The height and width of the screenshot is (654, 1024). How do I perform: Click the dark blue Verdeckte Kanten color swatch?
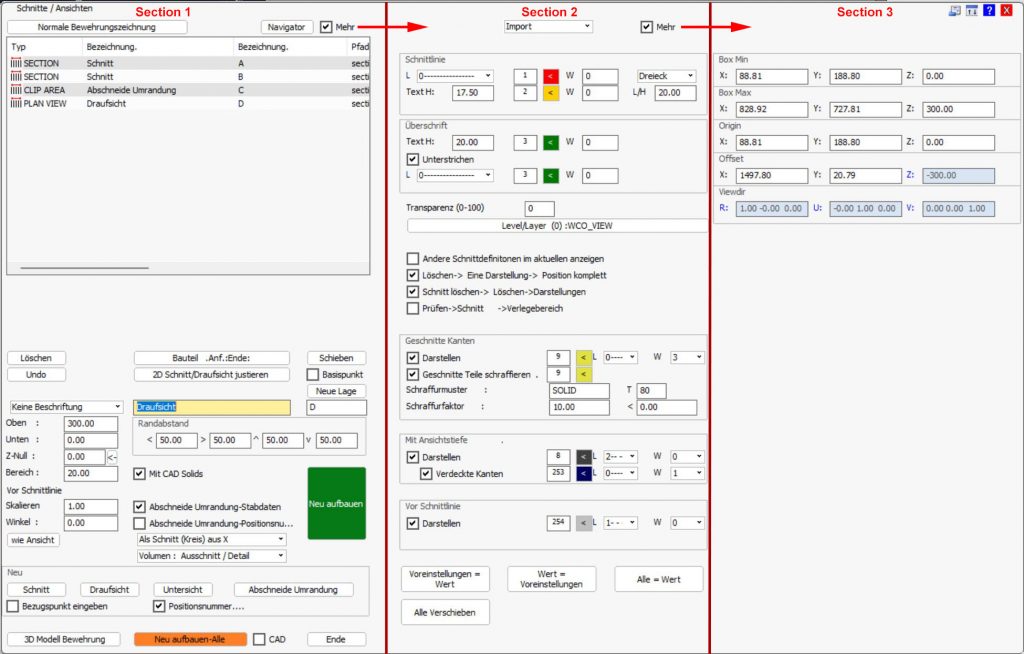tap(582, 473)
